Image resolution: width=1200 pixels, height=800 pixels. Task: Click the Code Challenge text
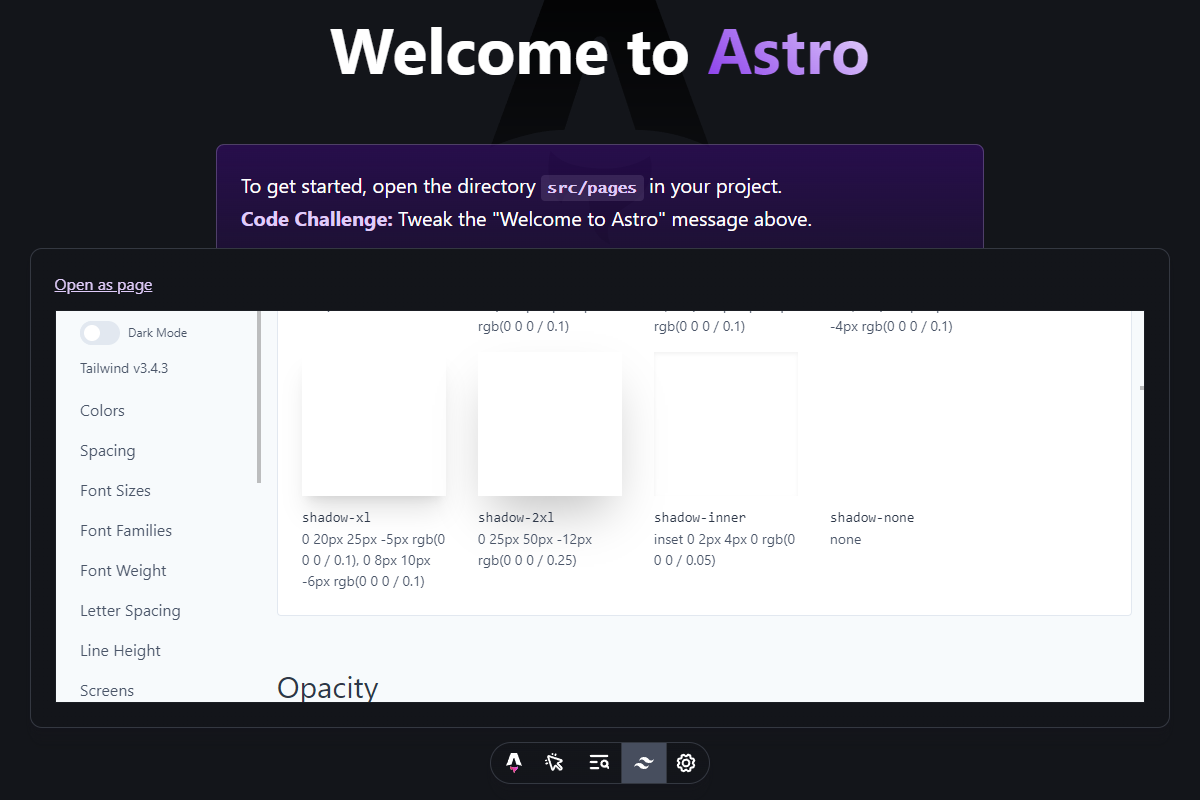(317, 219)
